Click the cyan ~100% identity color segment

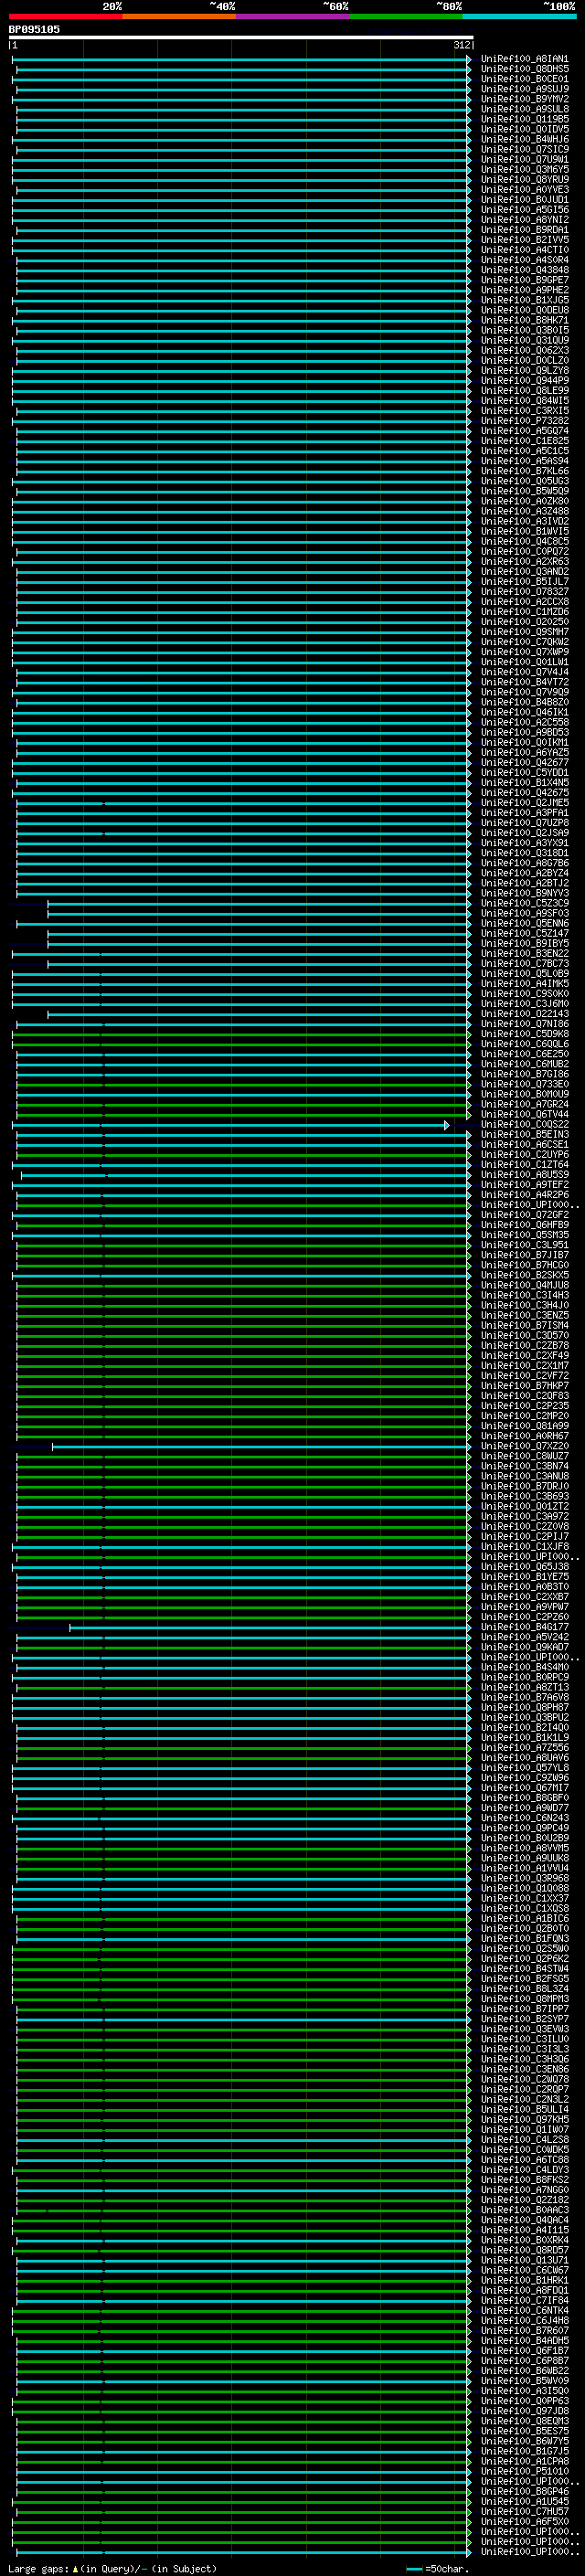(x=519, y=16)
